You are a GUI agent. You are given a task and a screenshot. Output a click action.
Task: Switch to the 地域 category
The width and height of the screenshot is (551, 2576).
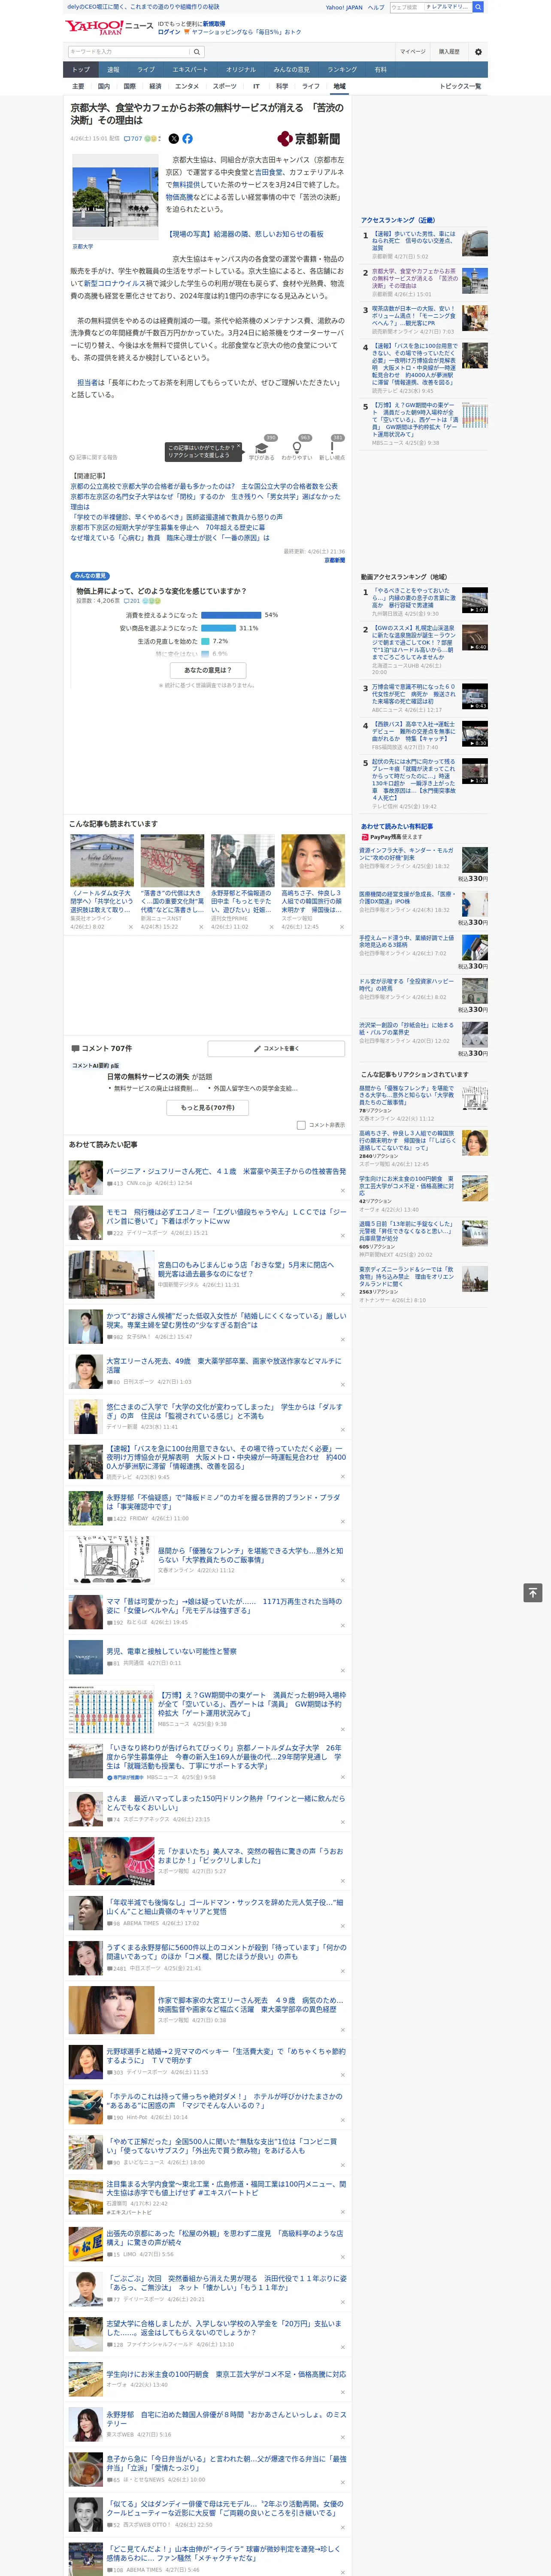(x=339, y=86)
